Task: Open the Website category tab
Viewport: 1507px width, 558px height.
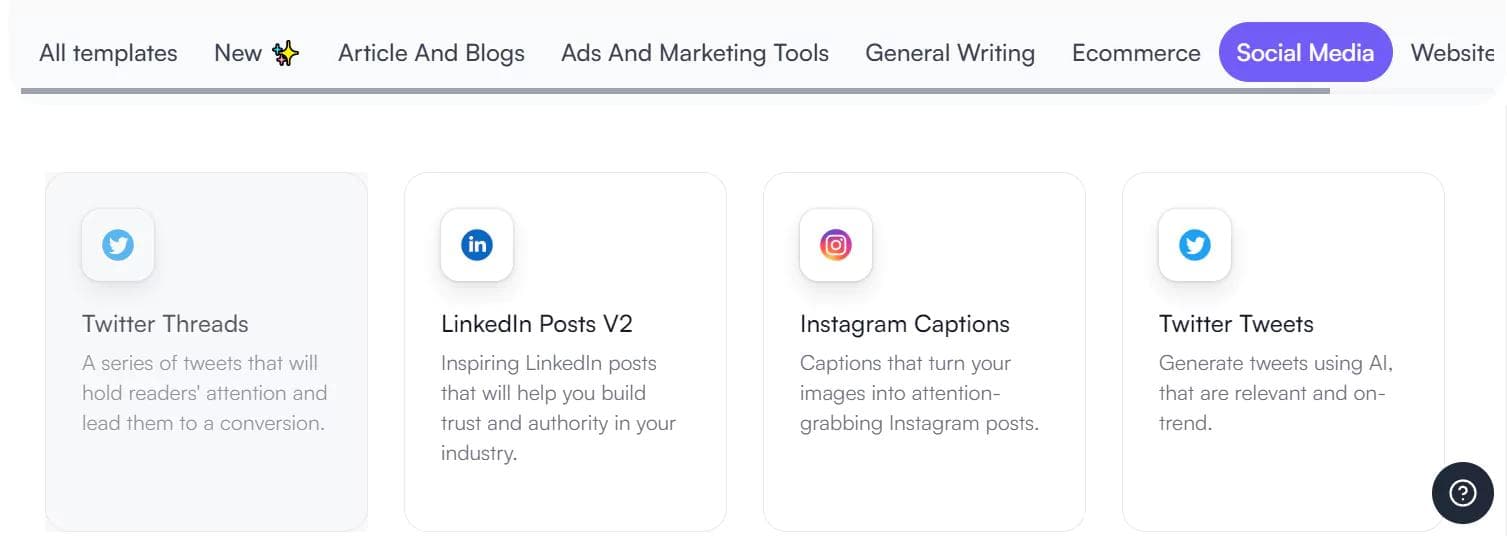Action: [x=1453, y=53]
